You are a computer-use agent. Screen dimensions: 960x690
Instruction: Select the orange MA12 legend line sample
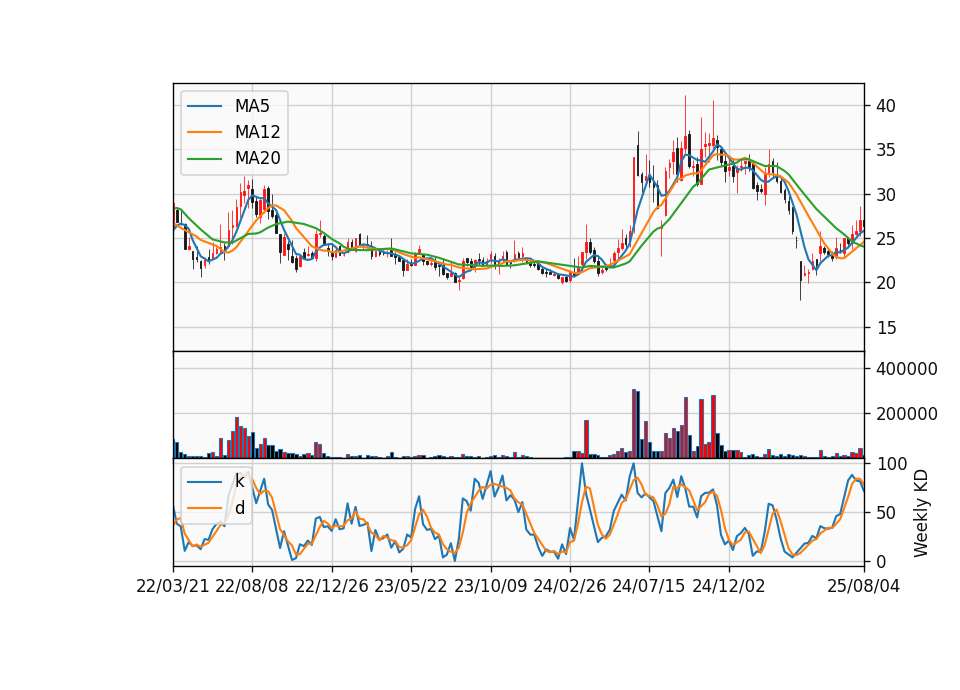pos(204,132)
